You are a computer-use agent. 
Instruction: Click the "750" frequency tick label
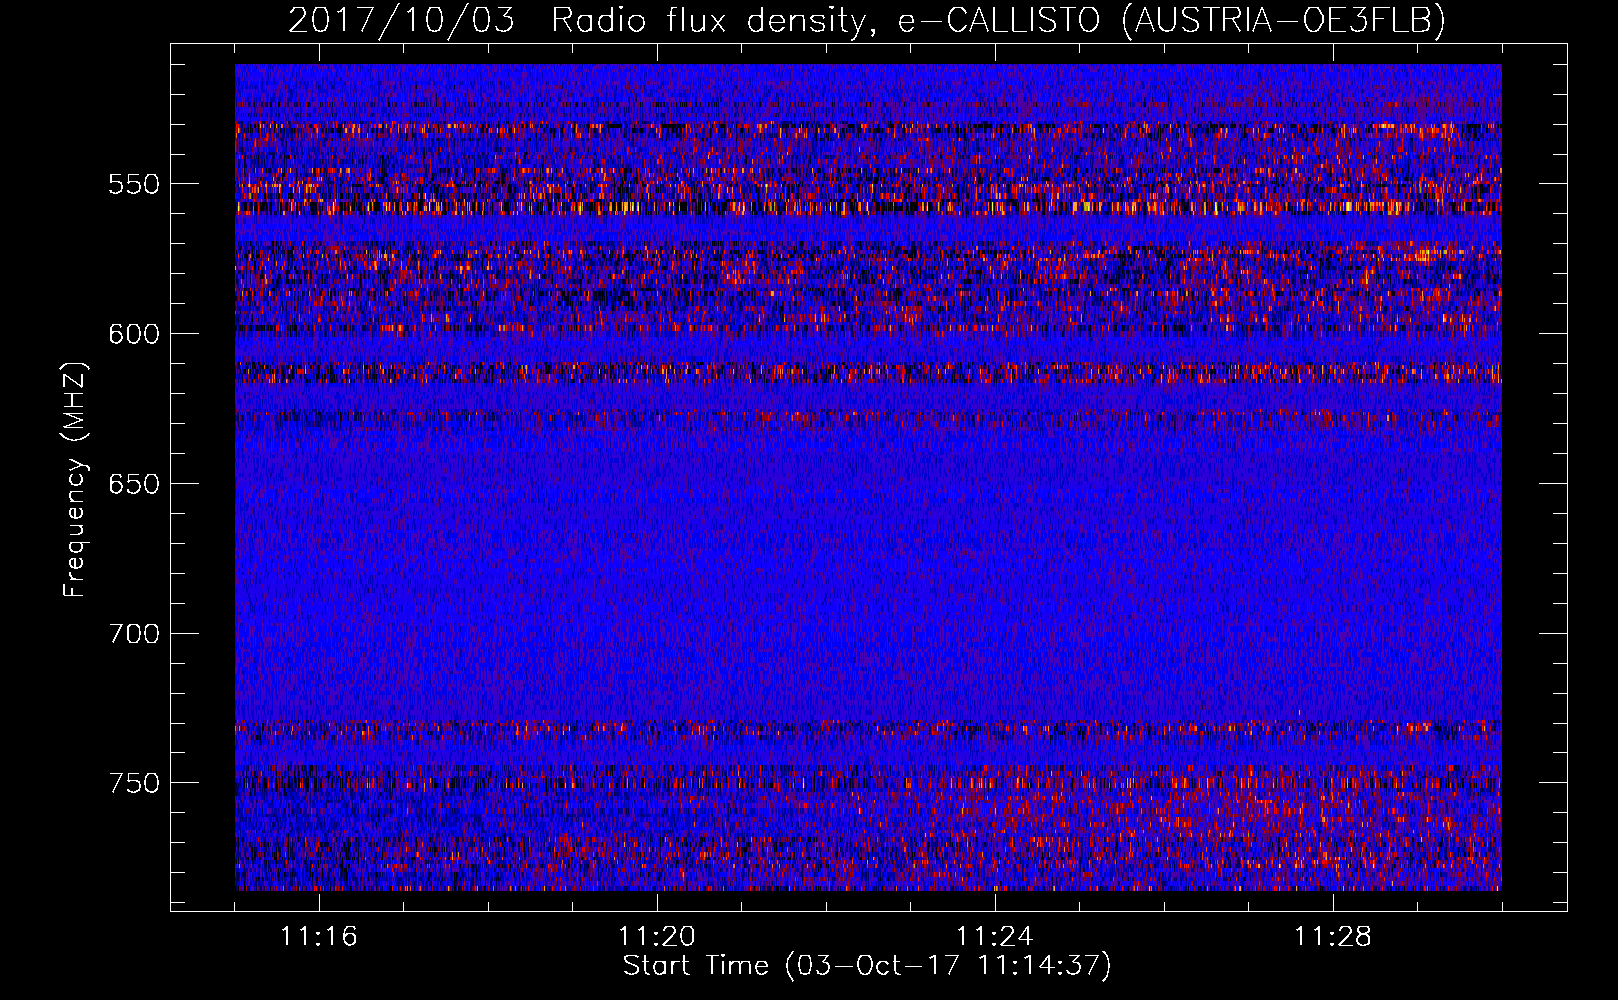tap(135, 783)
